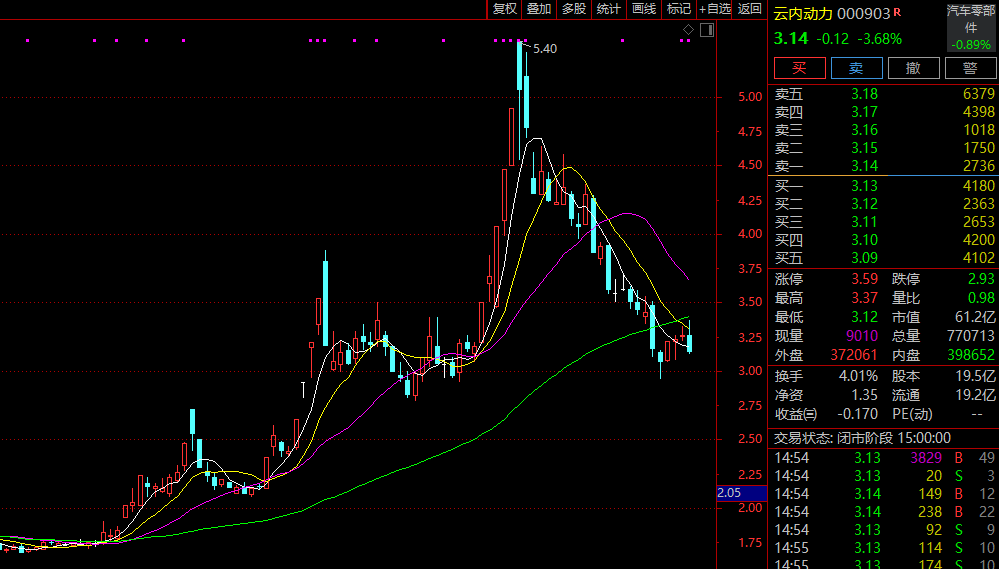The image size is (999, 569).
Task: Click the stock name 云内动力
Action: click(802, 13)
